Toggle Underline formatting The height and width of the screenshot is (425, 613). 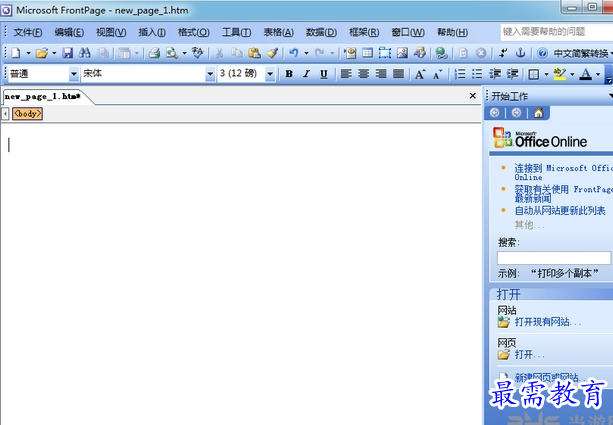[324, 74]
